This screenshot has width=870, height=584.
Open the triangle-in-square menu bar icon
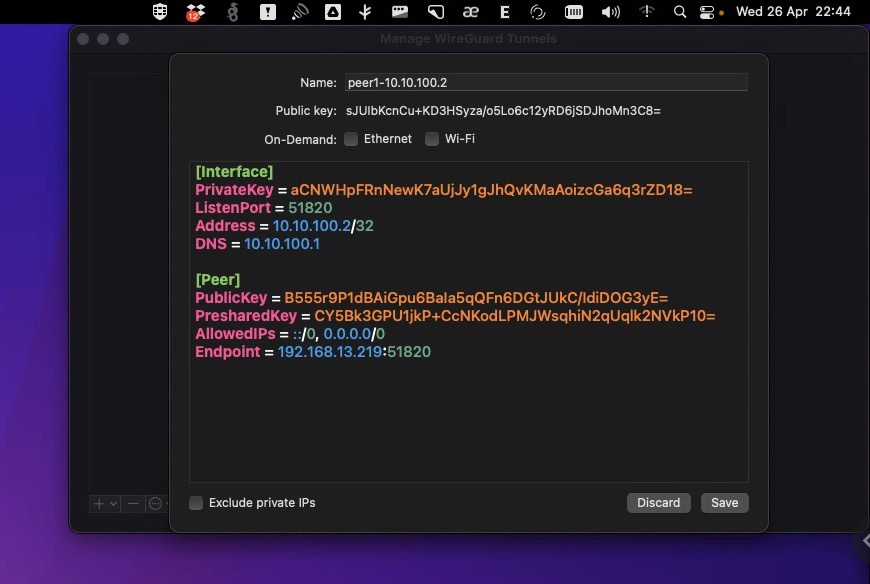[332, 12]
